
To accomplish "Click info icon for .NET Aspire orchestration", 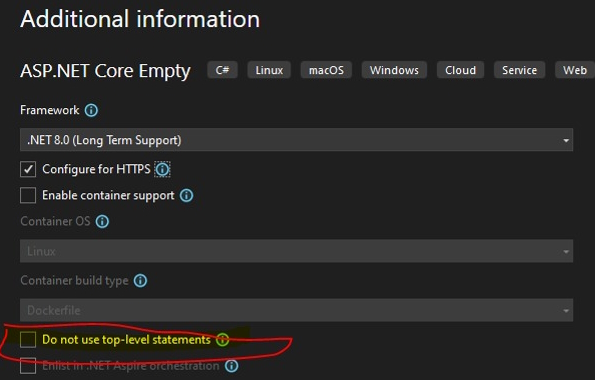I will click(231, 366).
